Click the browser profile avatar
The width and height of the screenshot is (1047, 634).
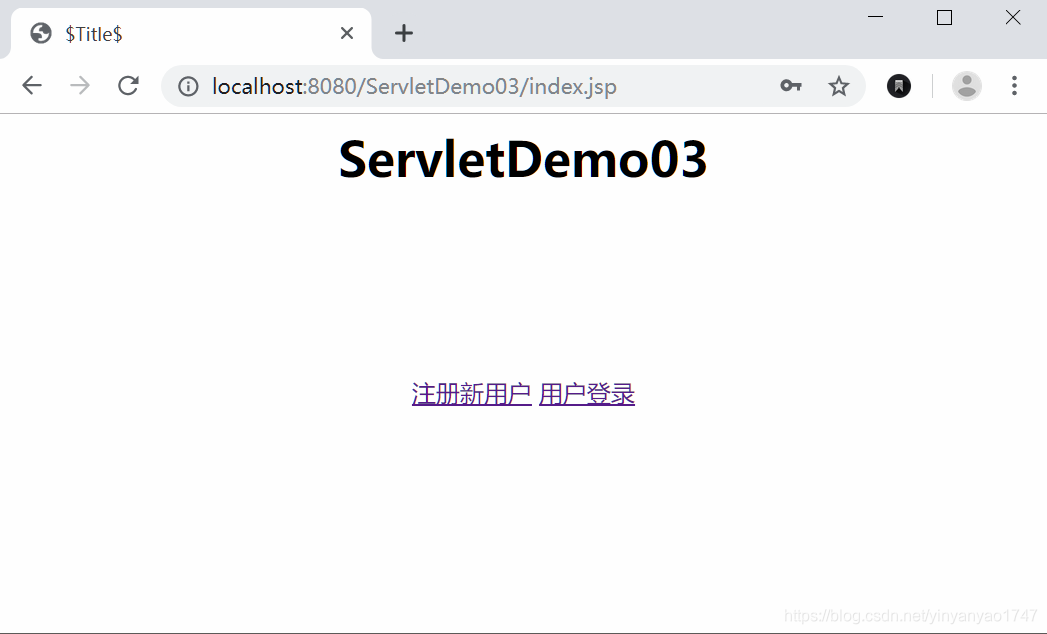pyautogui.click(x=966, y=86)
